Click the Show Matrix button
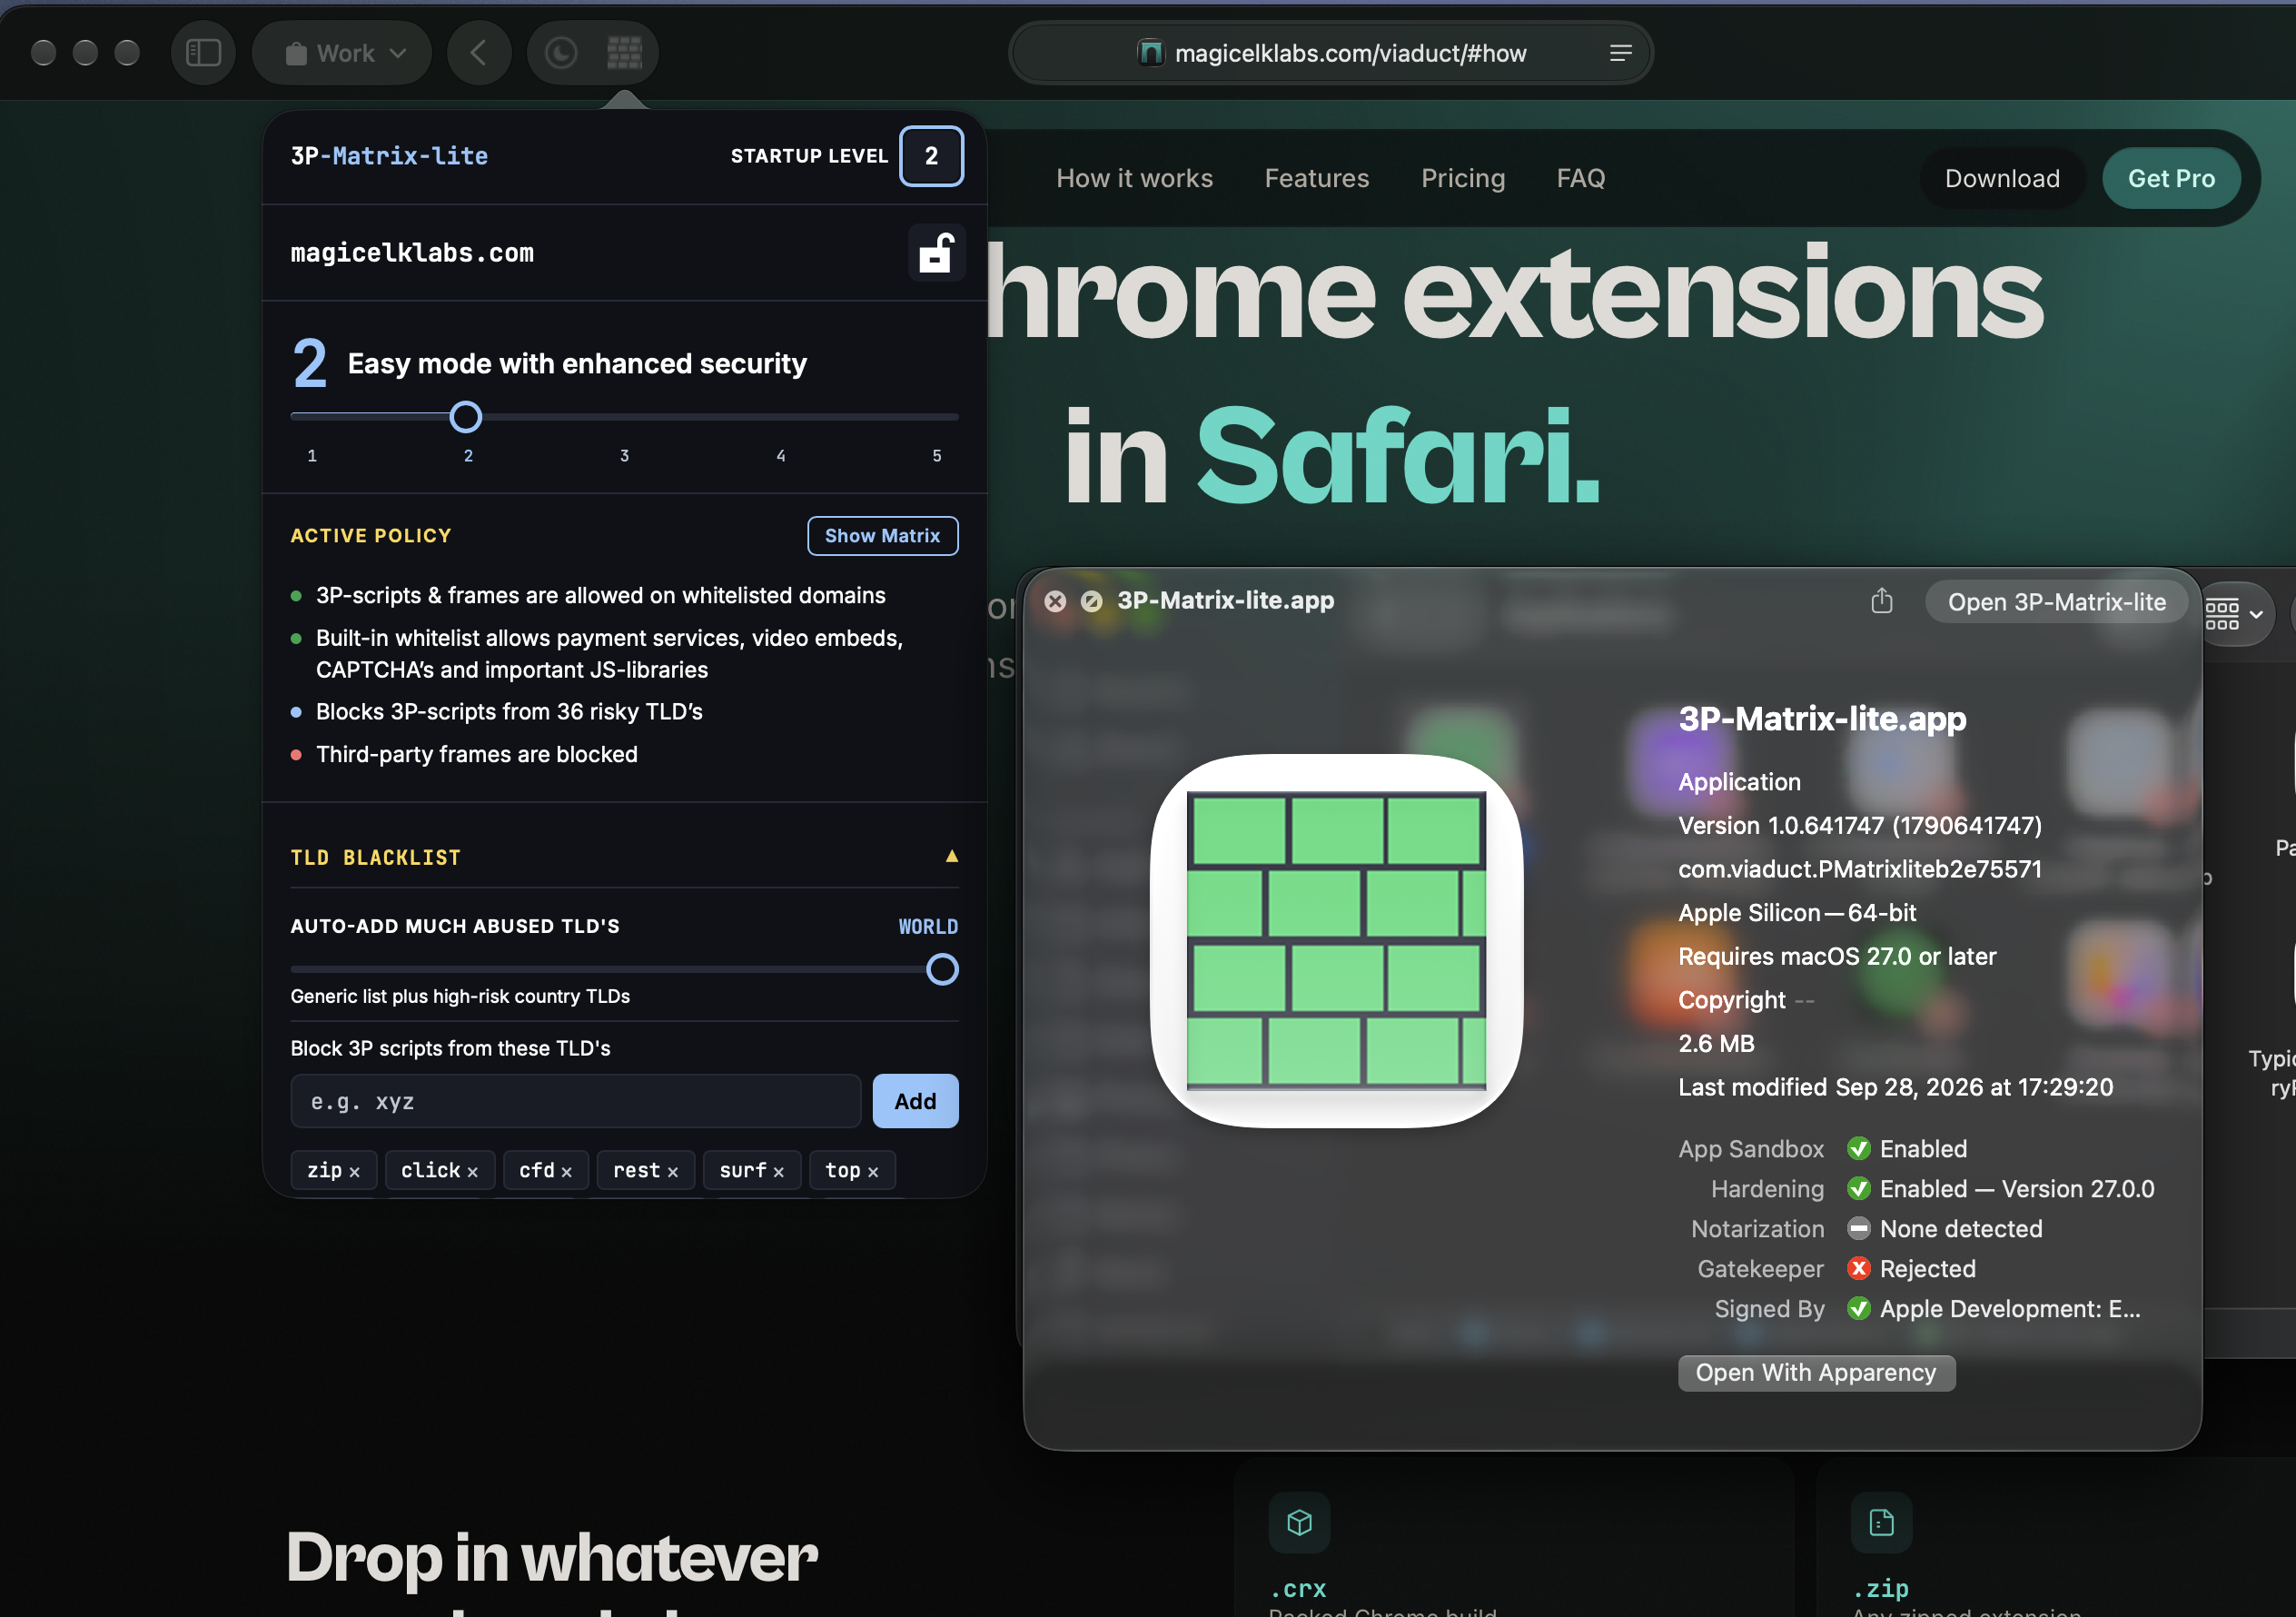 (882, 536)
